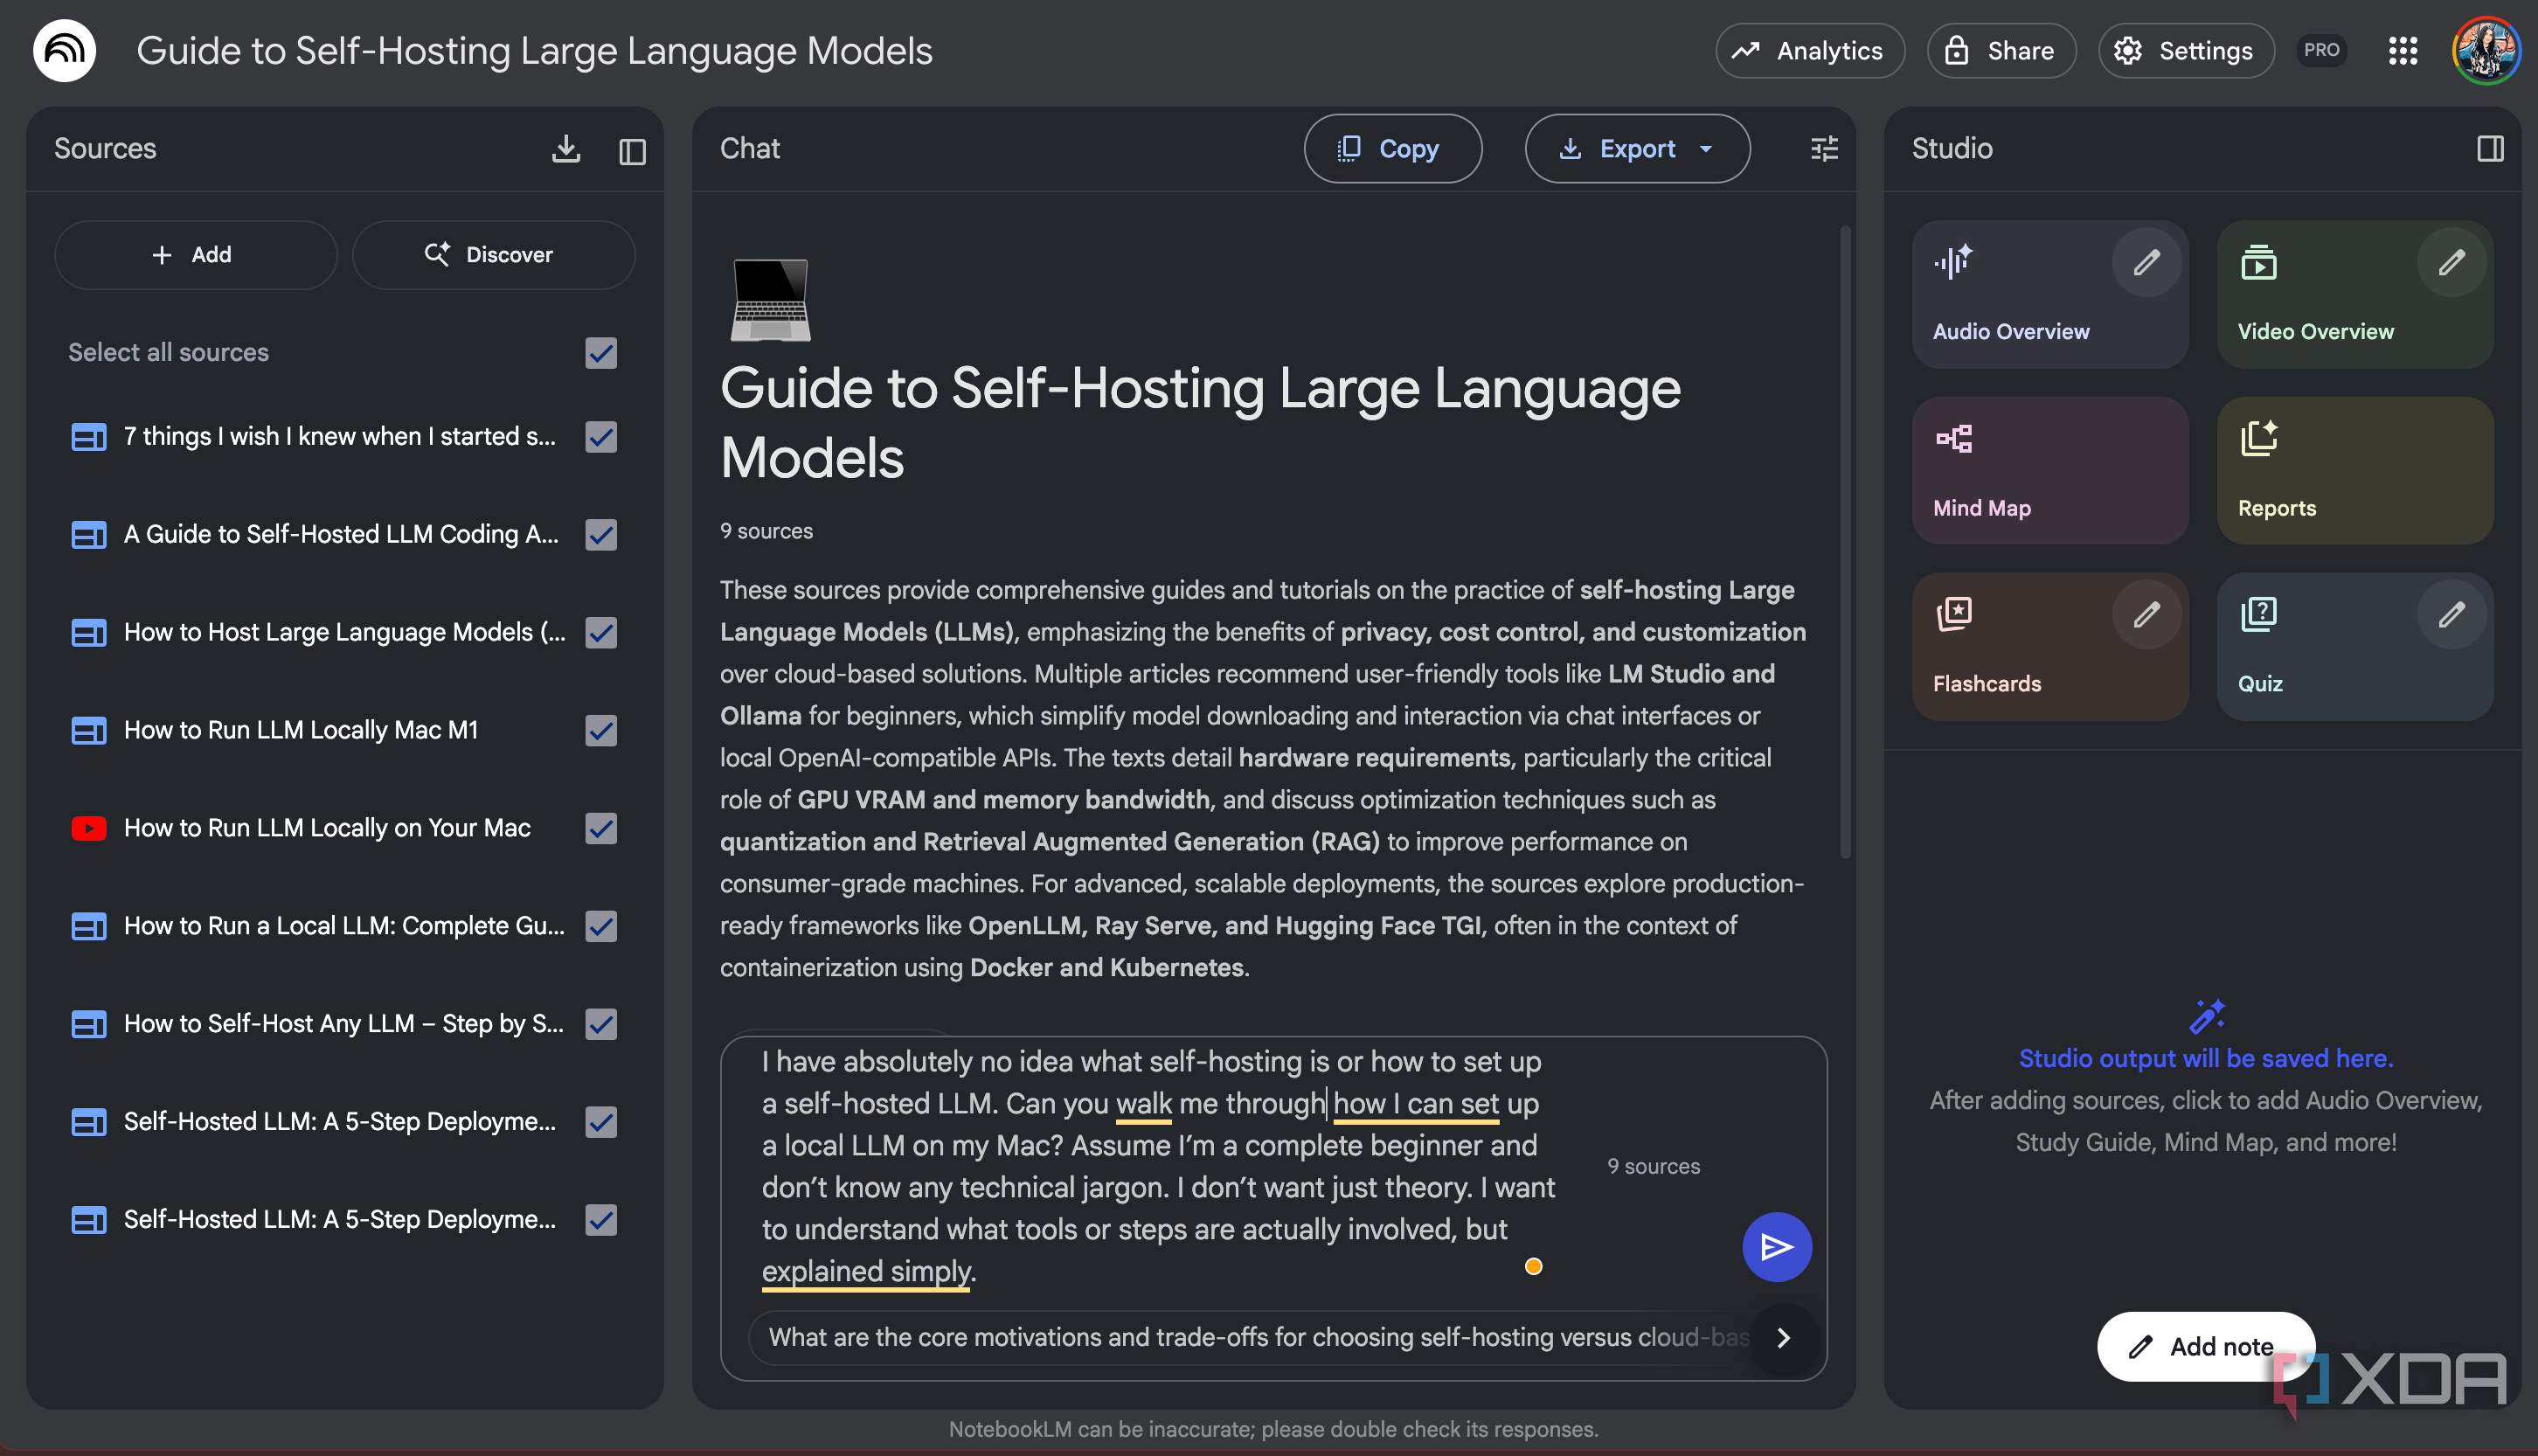Image resolution: width=2538 pixels, height=1456 pixels.
Task: Untick the YouTube source checkbox
Action: (601, 828)
